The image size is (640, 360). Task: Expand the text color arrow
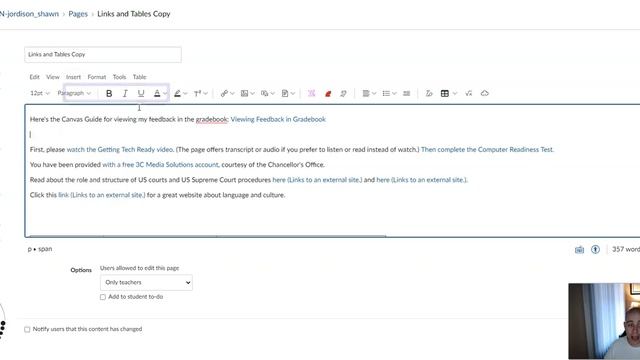pyautogui.click(x=165, y=93)
